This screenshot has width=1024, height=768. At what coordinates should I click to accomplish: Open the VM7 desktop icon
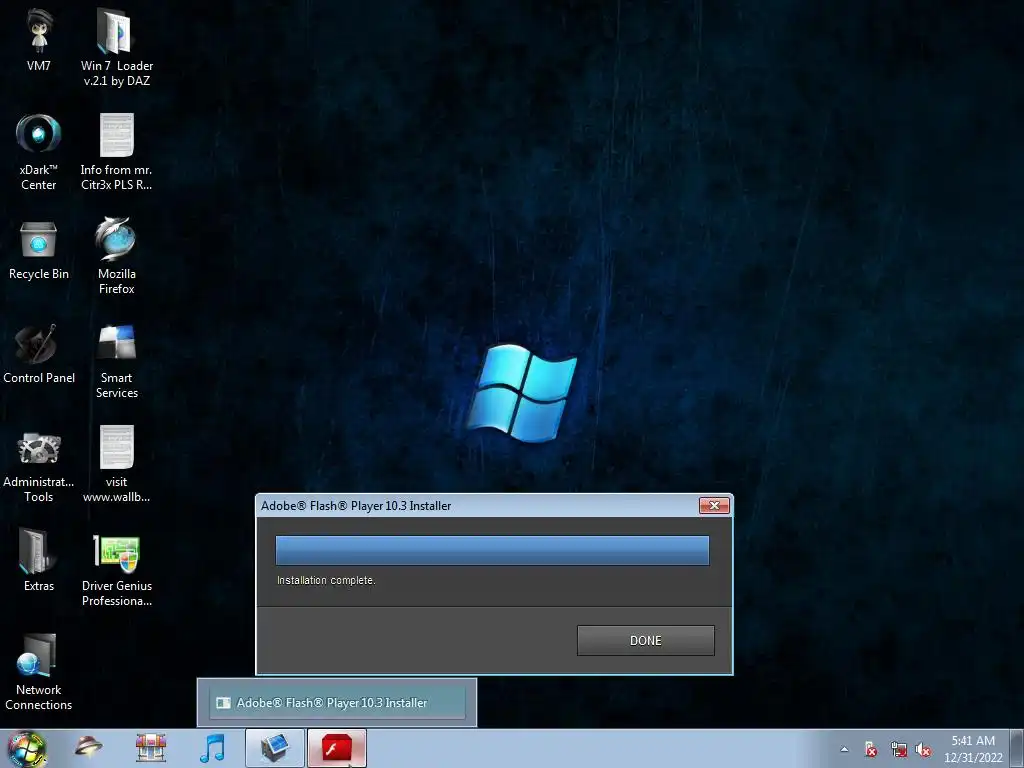point(39,39)
